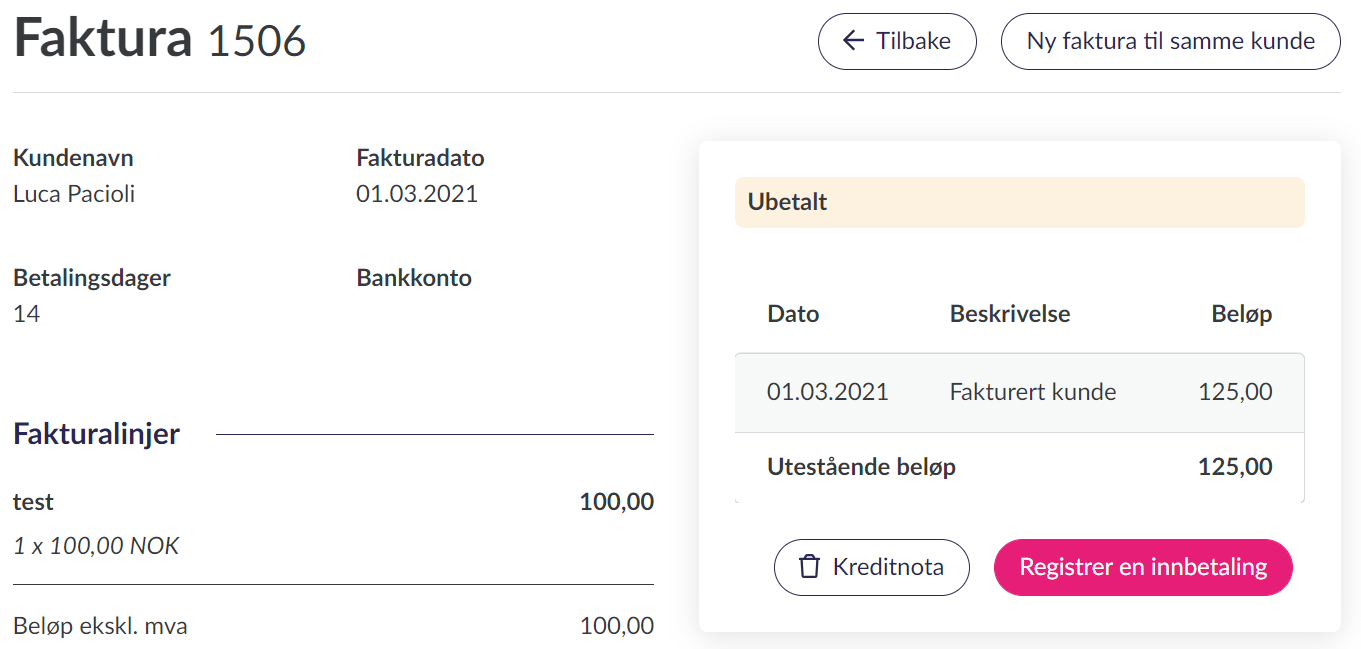
Task: Create Ny faktura til samme kunde
Action: 1170,41
